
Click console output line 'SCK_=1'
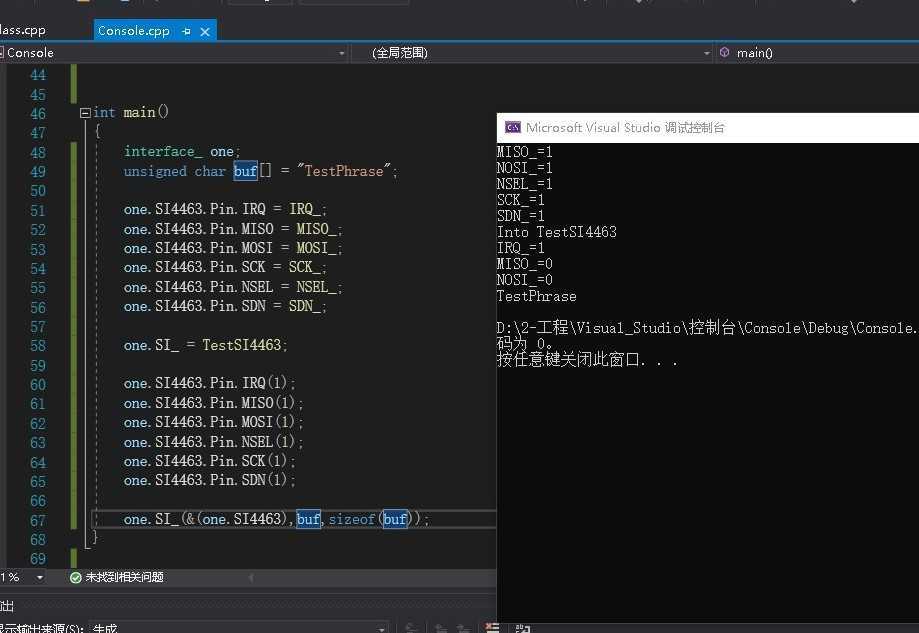pyautogui.click(x=521, y=200)
